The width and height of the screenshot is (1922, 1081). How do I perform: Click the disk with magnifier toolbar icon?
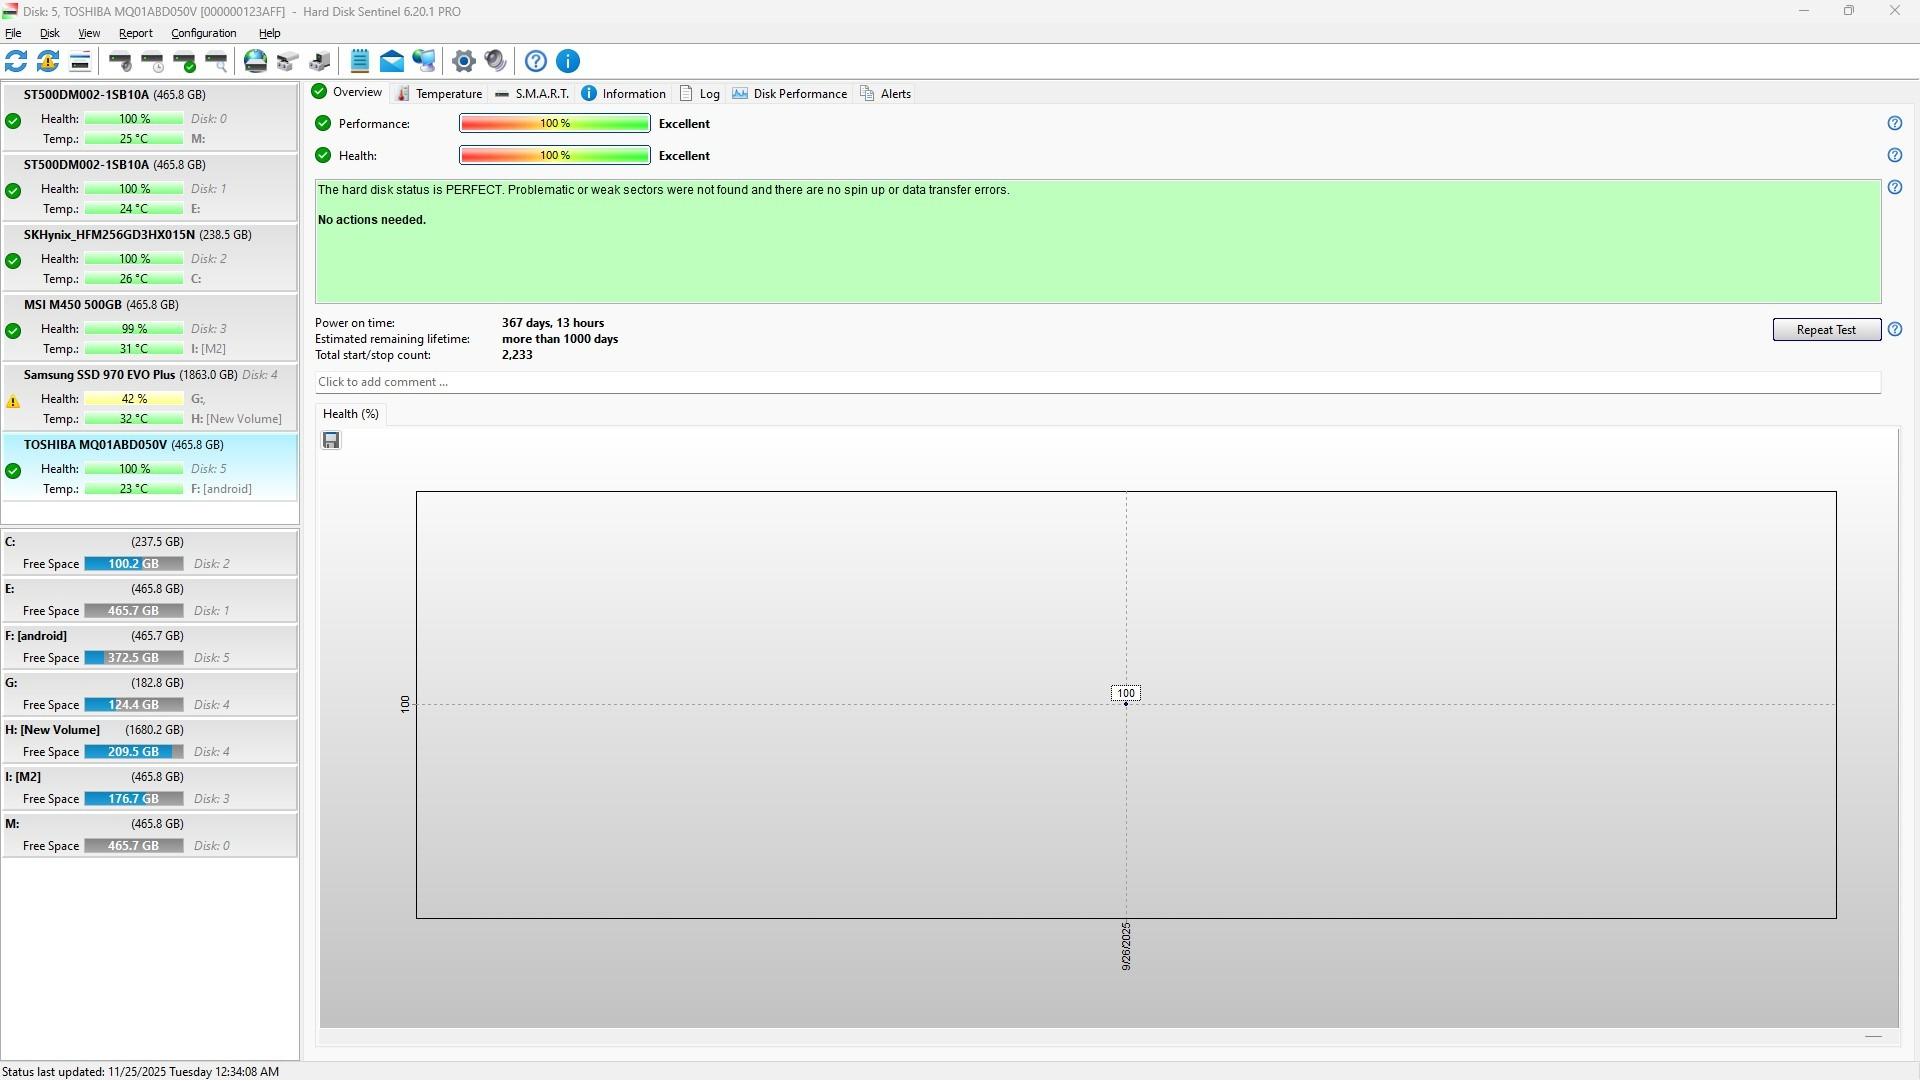[x=216, y=62]
